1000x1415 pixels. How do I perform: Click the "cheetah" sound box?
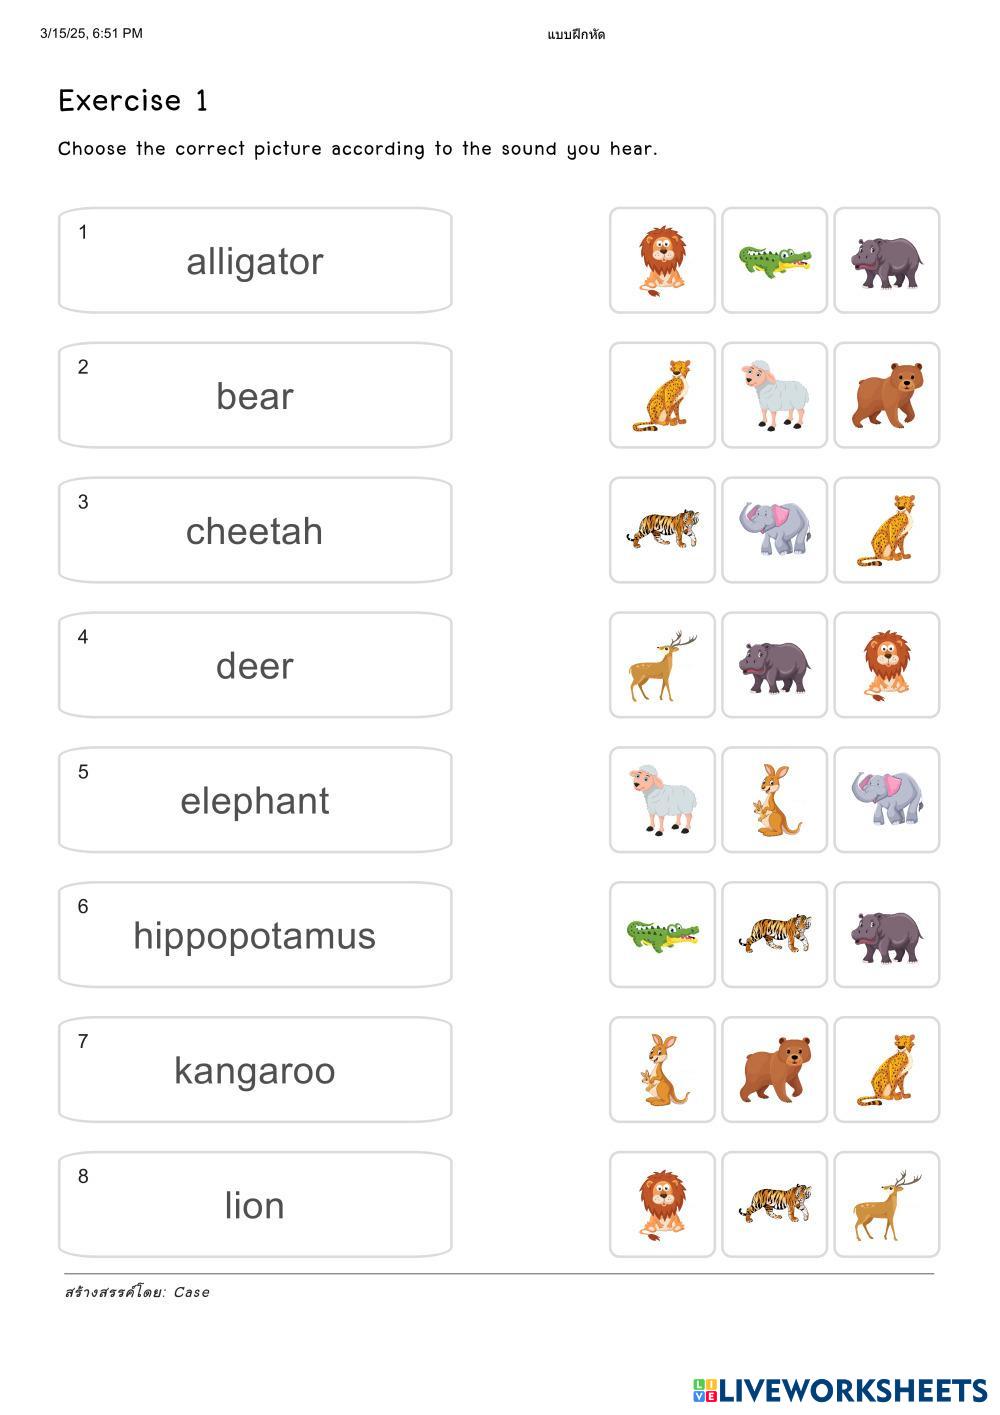pos(255,531)
